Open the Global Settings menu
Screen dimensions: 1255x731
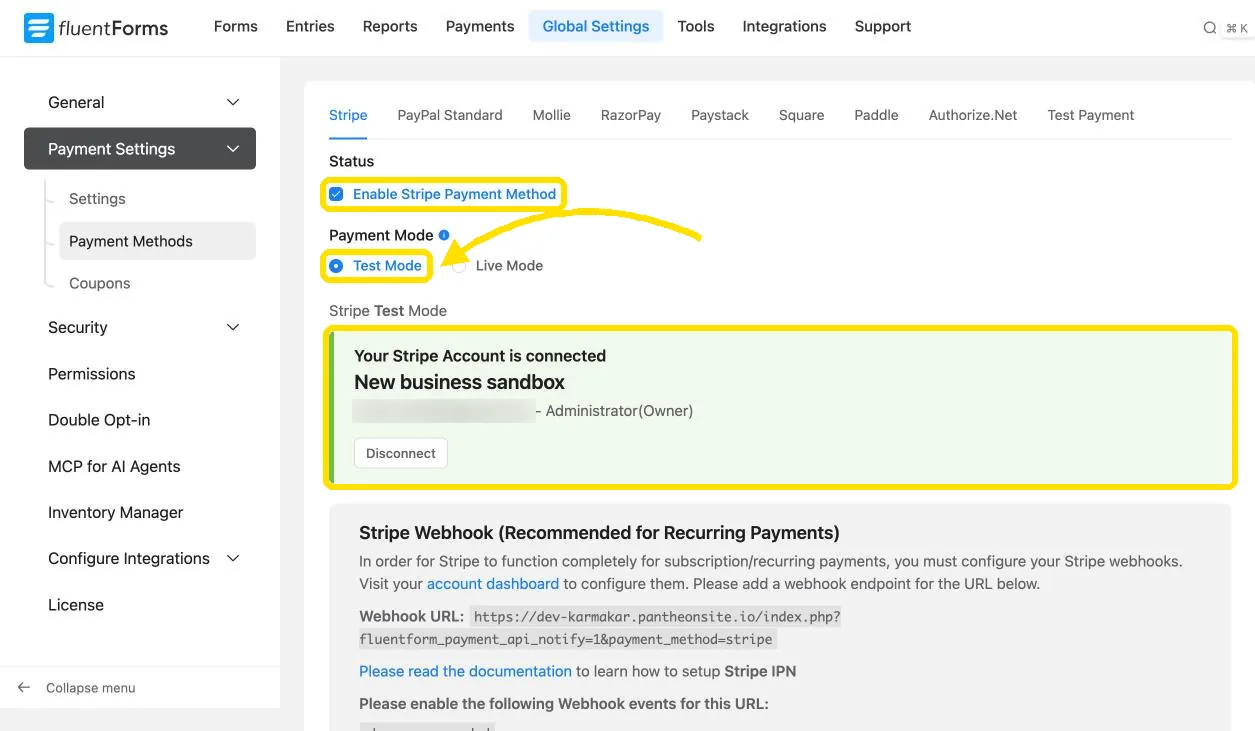[x=596, y=26]
